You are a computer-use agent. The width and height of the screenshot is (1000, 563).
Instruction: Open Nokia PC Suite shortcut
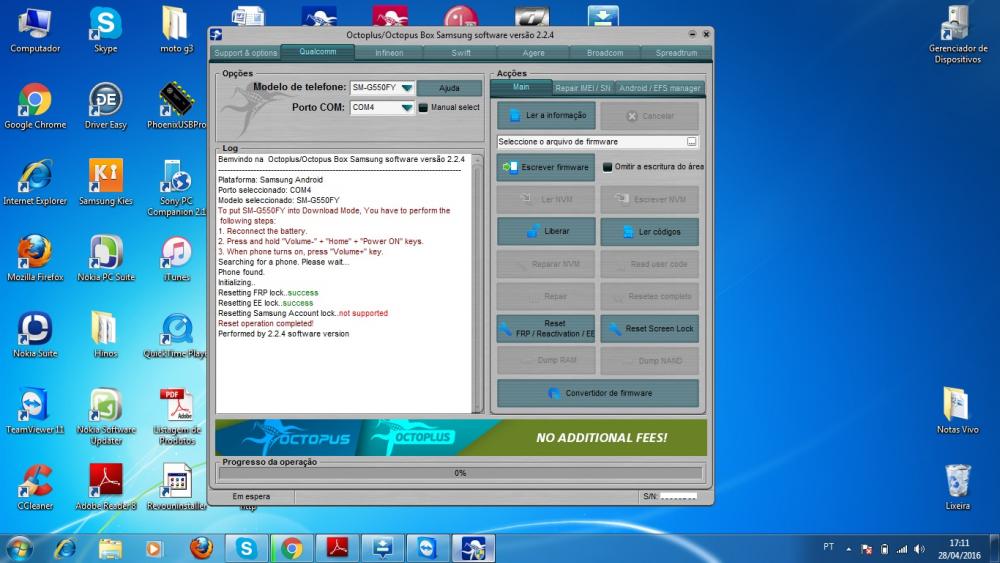click(x=105, y=259)
